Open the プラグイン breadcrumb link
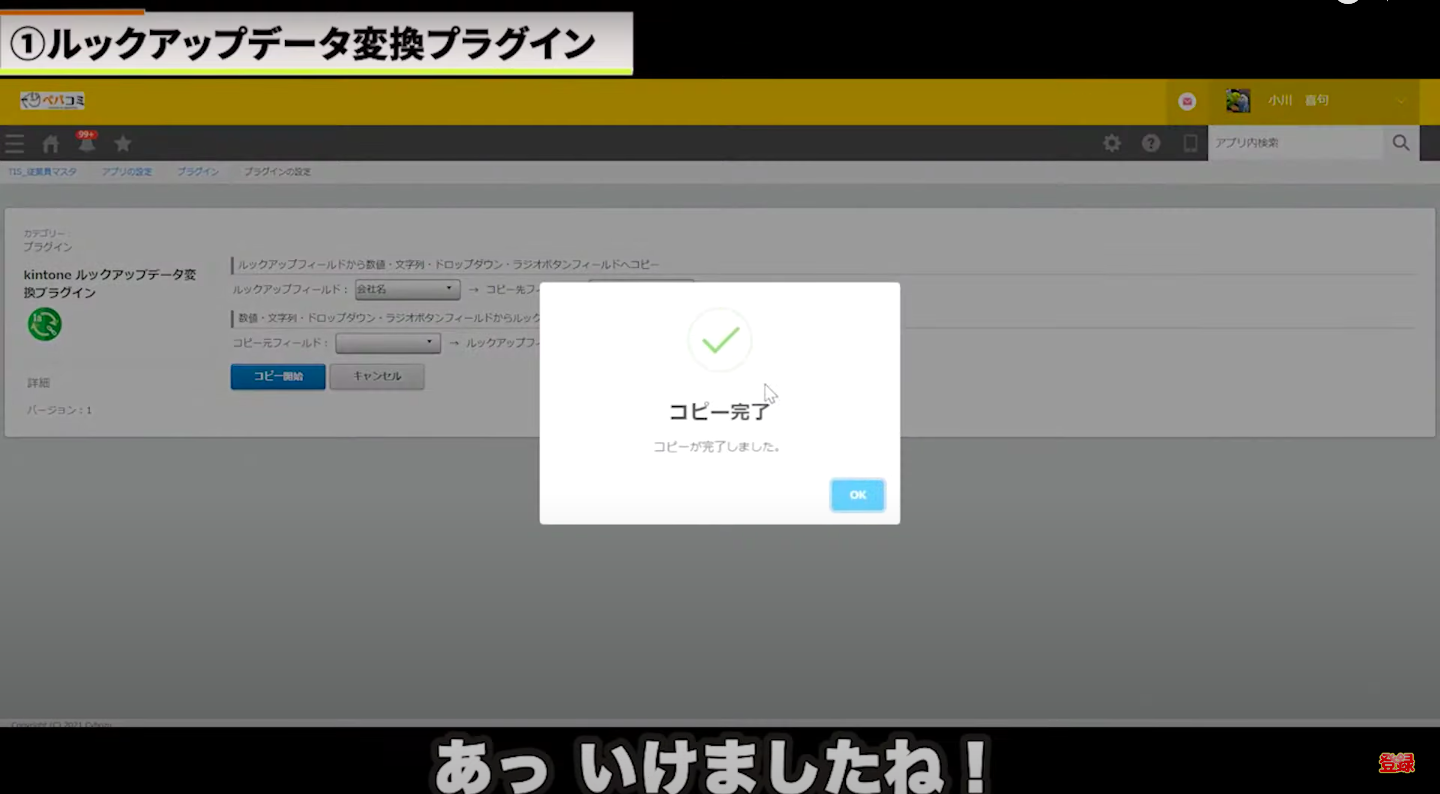The width and height of the screenshot is (1440, 794). (x=198, y=172)
